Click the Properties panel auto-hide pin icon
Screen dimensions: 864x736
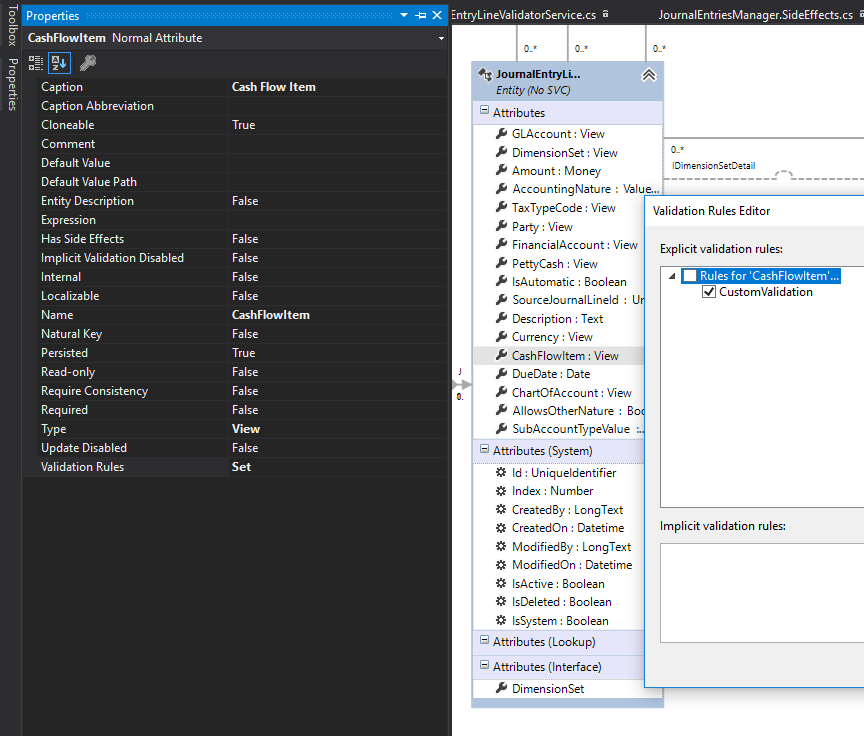(x=421, y=15)
